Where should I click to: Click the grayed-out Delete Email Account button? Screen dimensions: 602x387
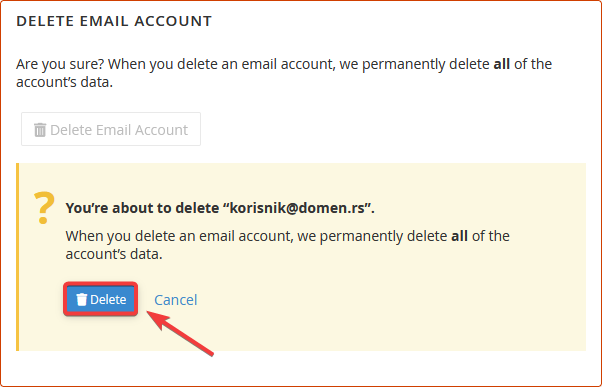point(111,129)
